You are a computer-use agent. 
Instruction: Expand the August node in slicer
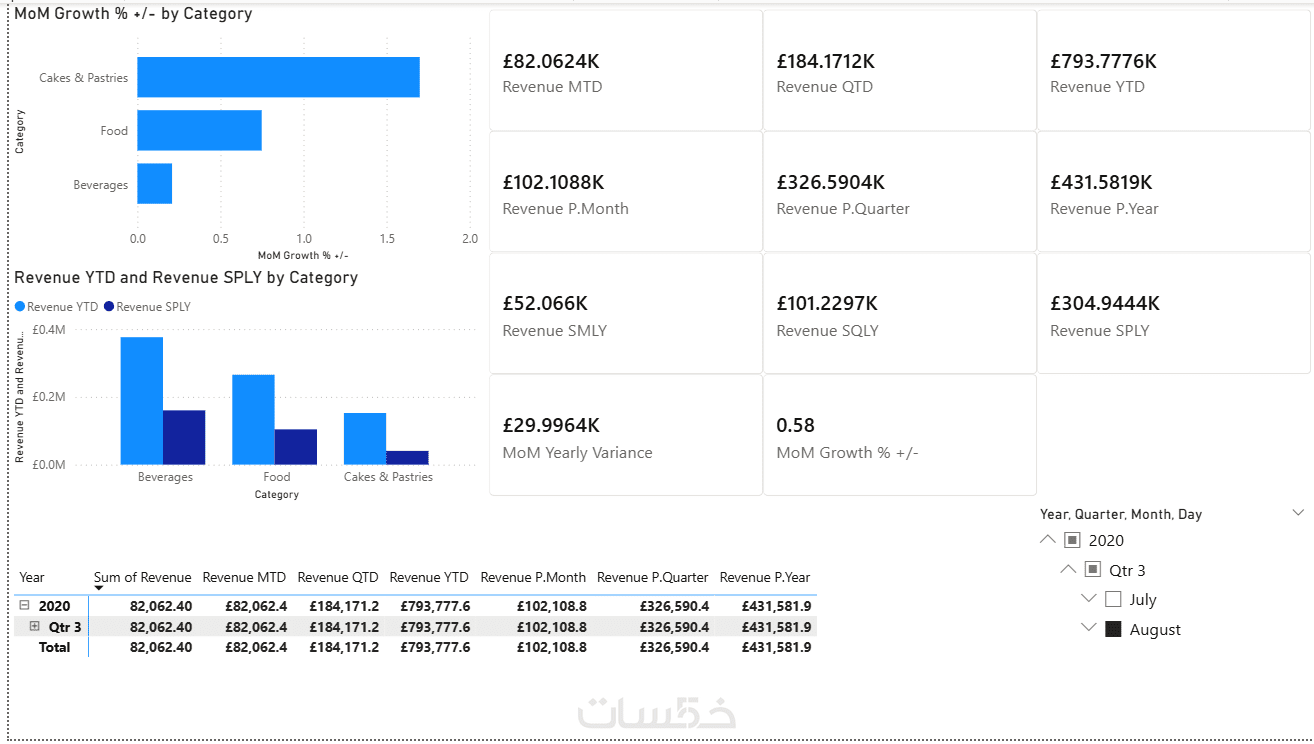coord(1089,630)
